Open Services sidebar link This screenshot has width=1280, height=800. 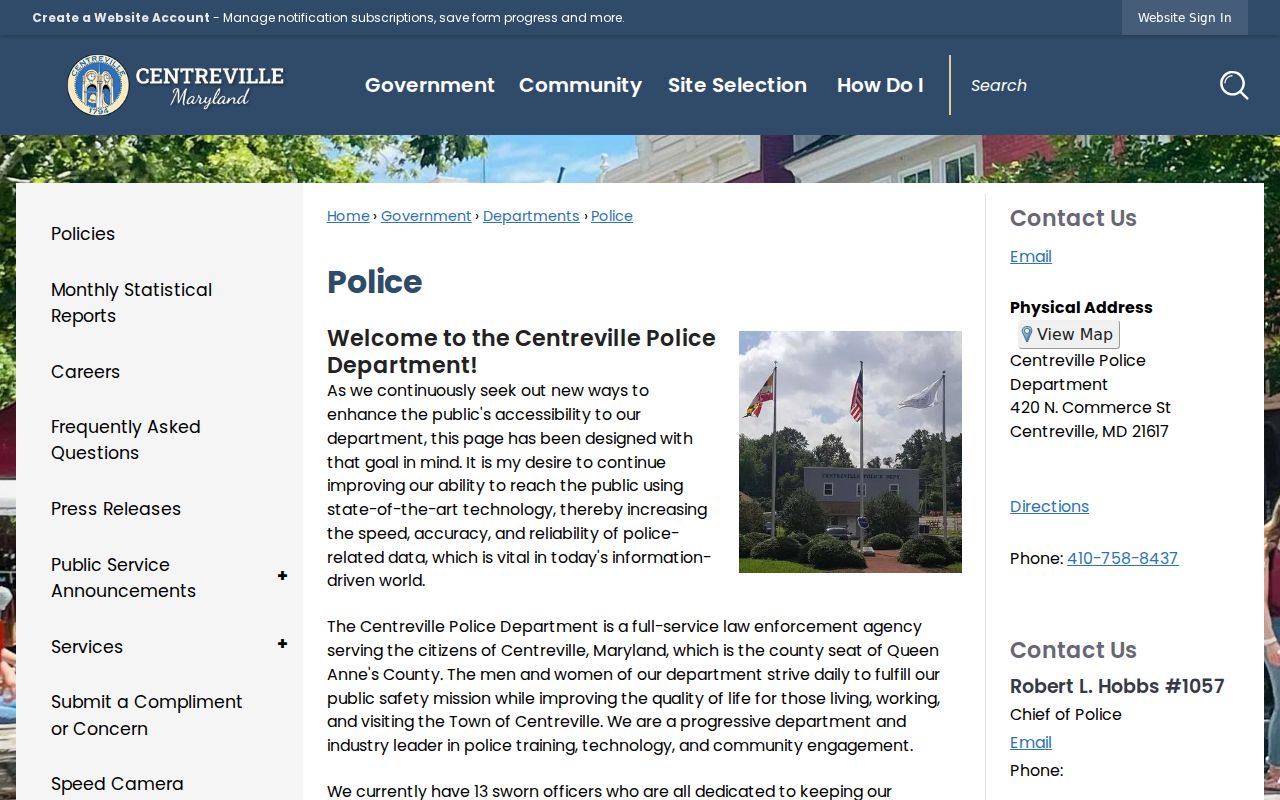87,646
